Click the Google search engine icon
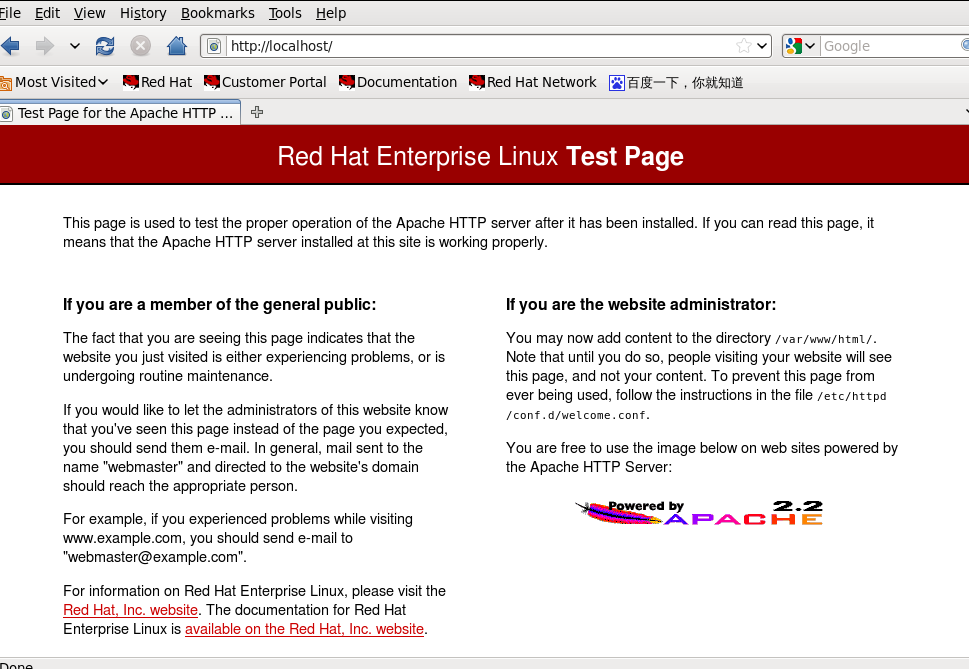 (x=793, y=46)
